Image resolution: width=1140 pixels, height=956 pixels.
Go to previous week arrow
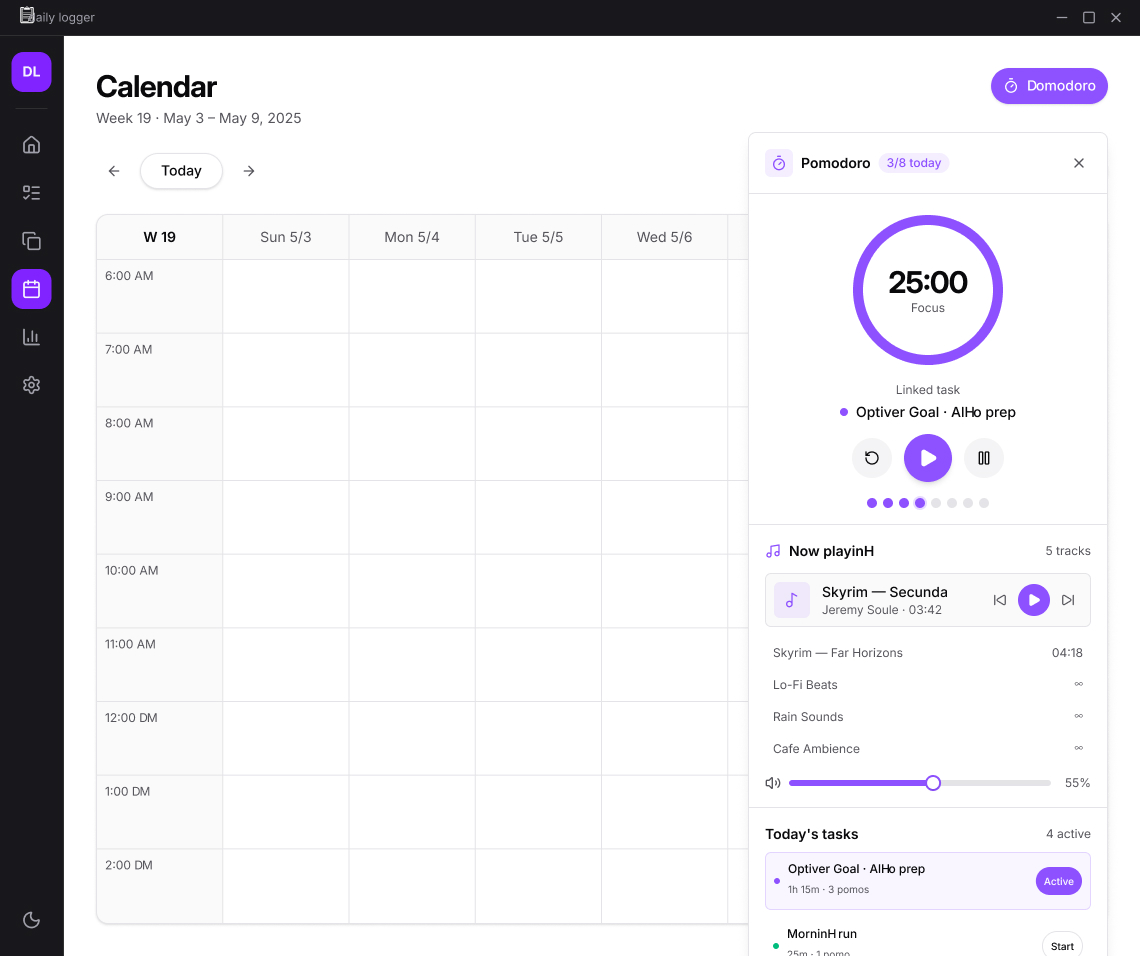click(x=114, y=171)
